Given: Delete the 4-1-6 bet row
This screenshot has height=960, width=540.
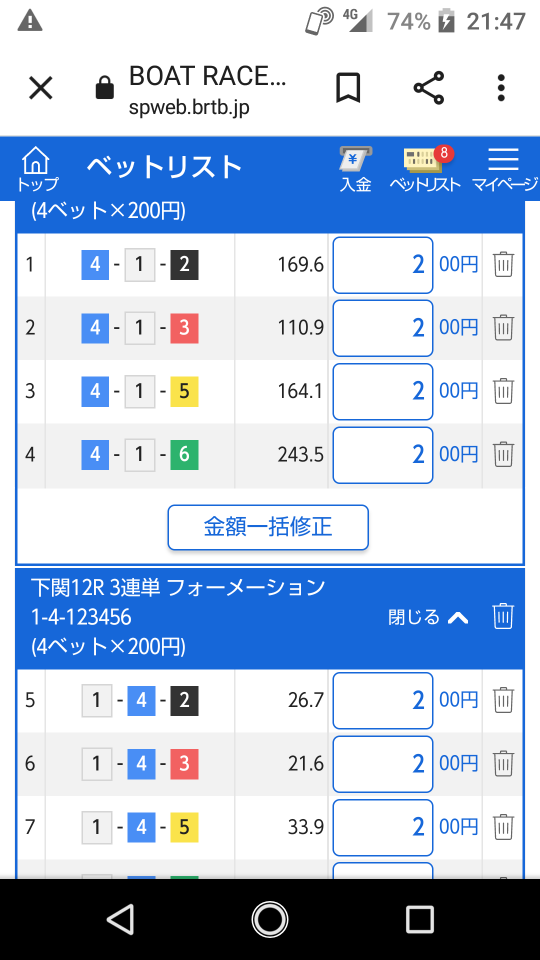Looking at the screenshot, I should (x=503, y=454).
